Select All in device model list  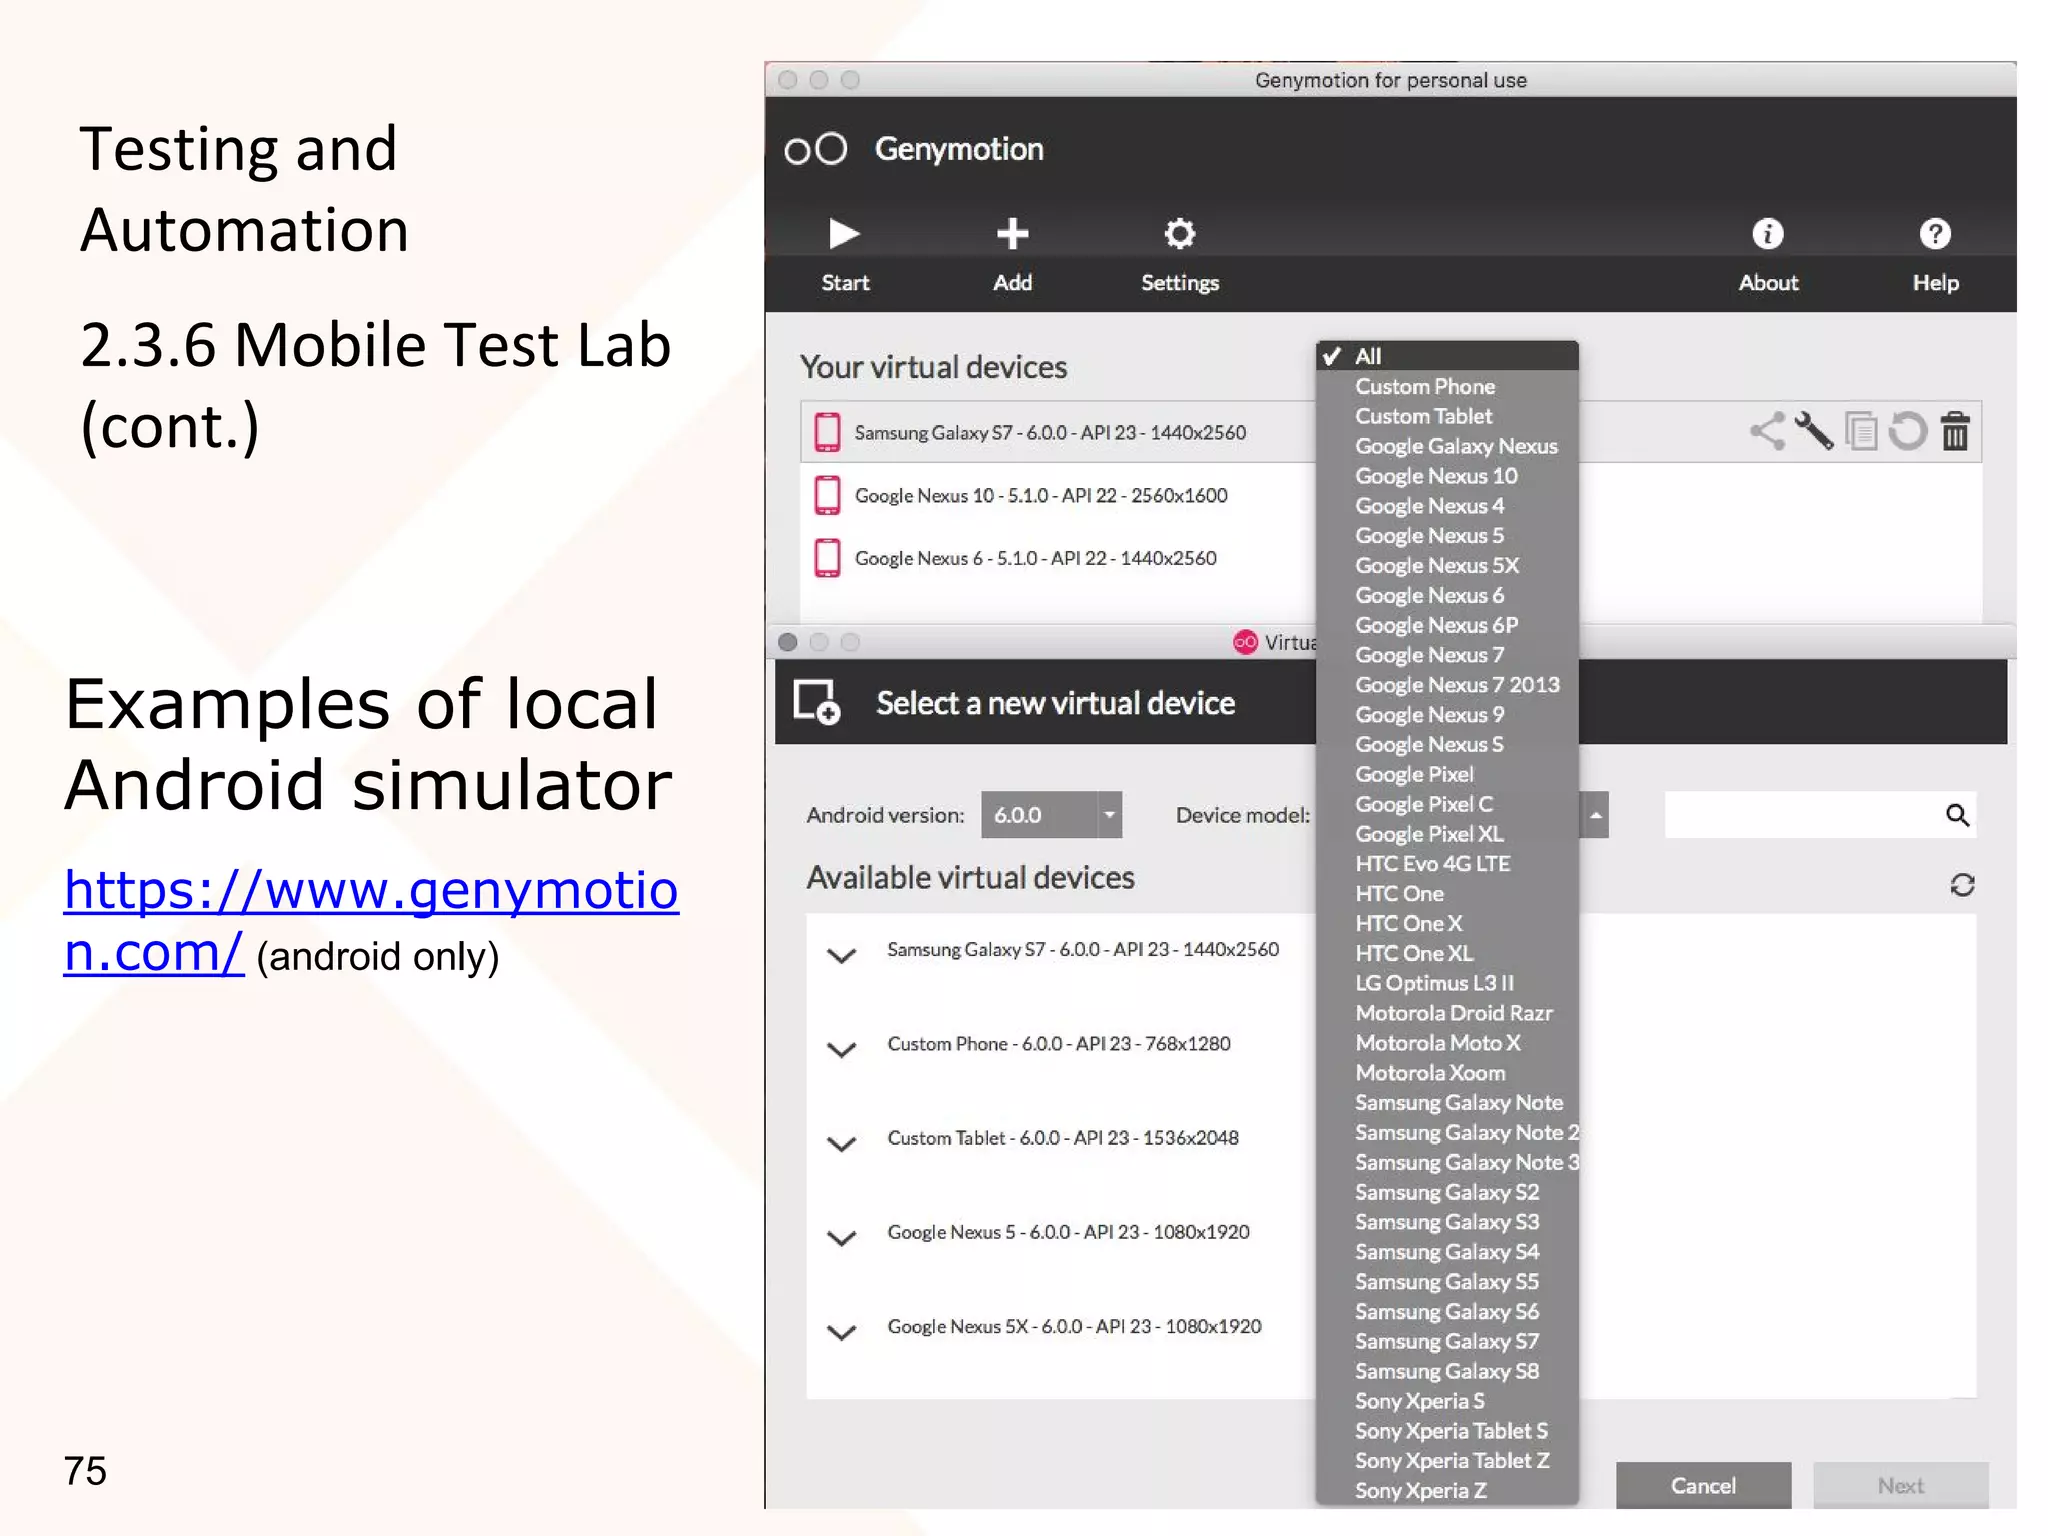1447,356
